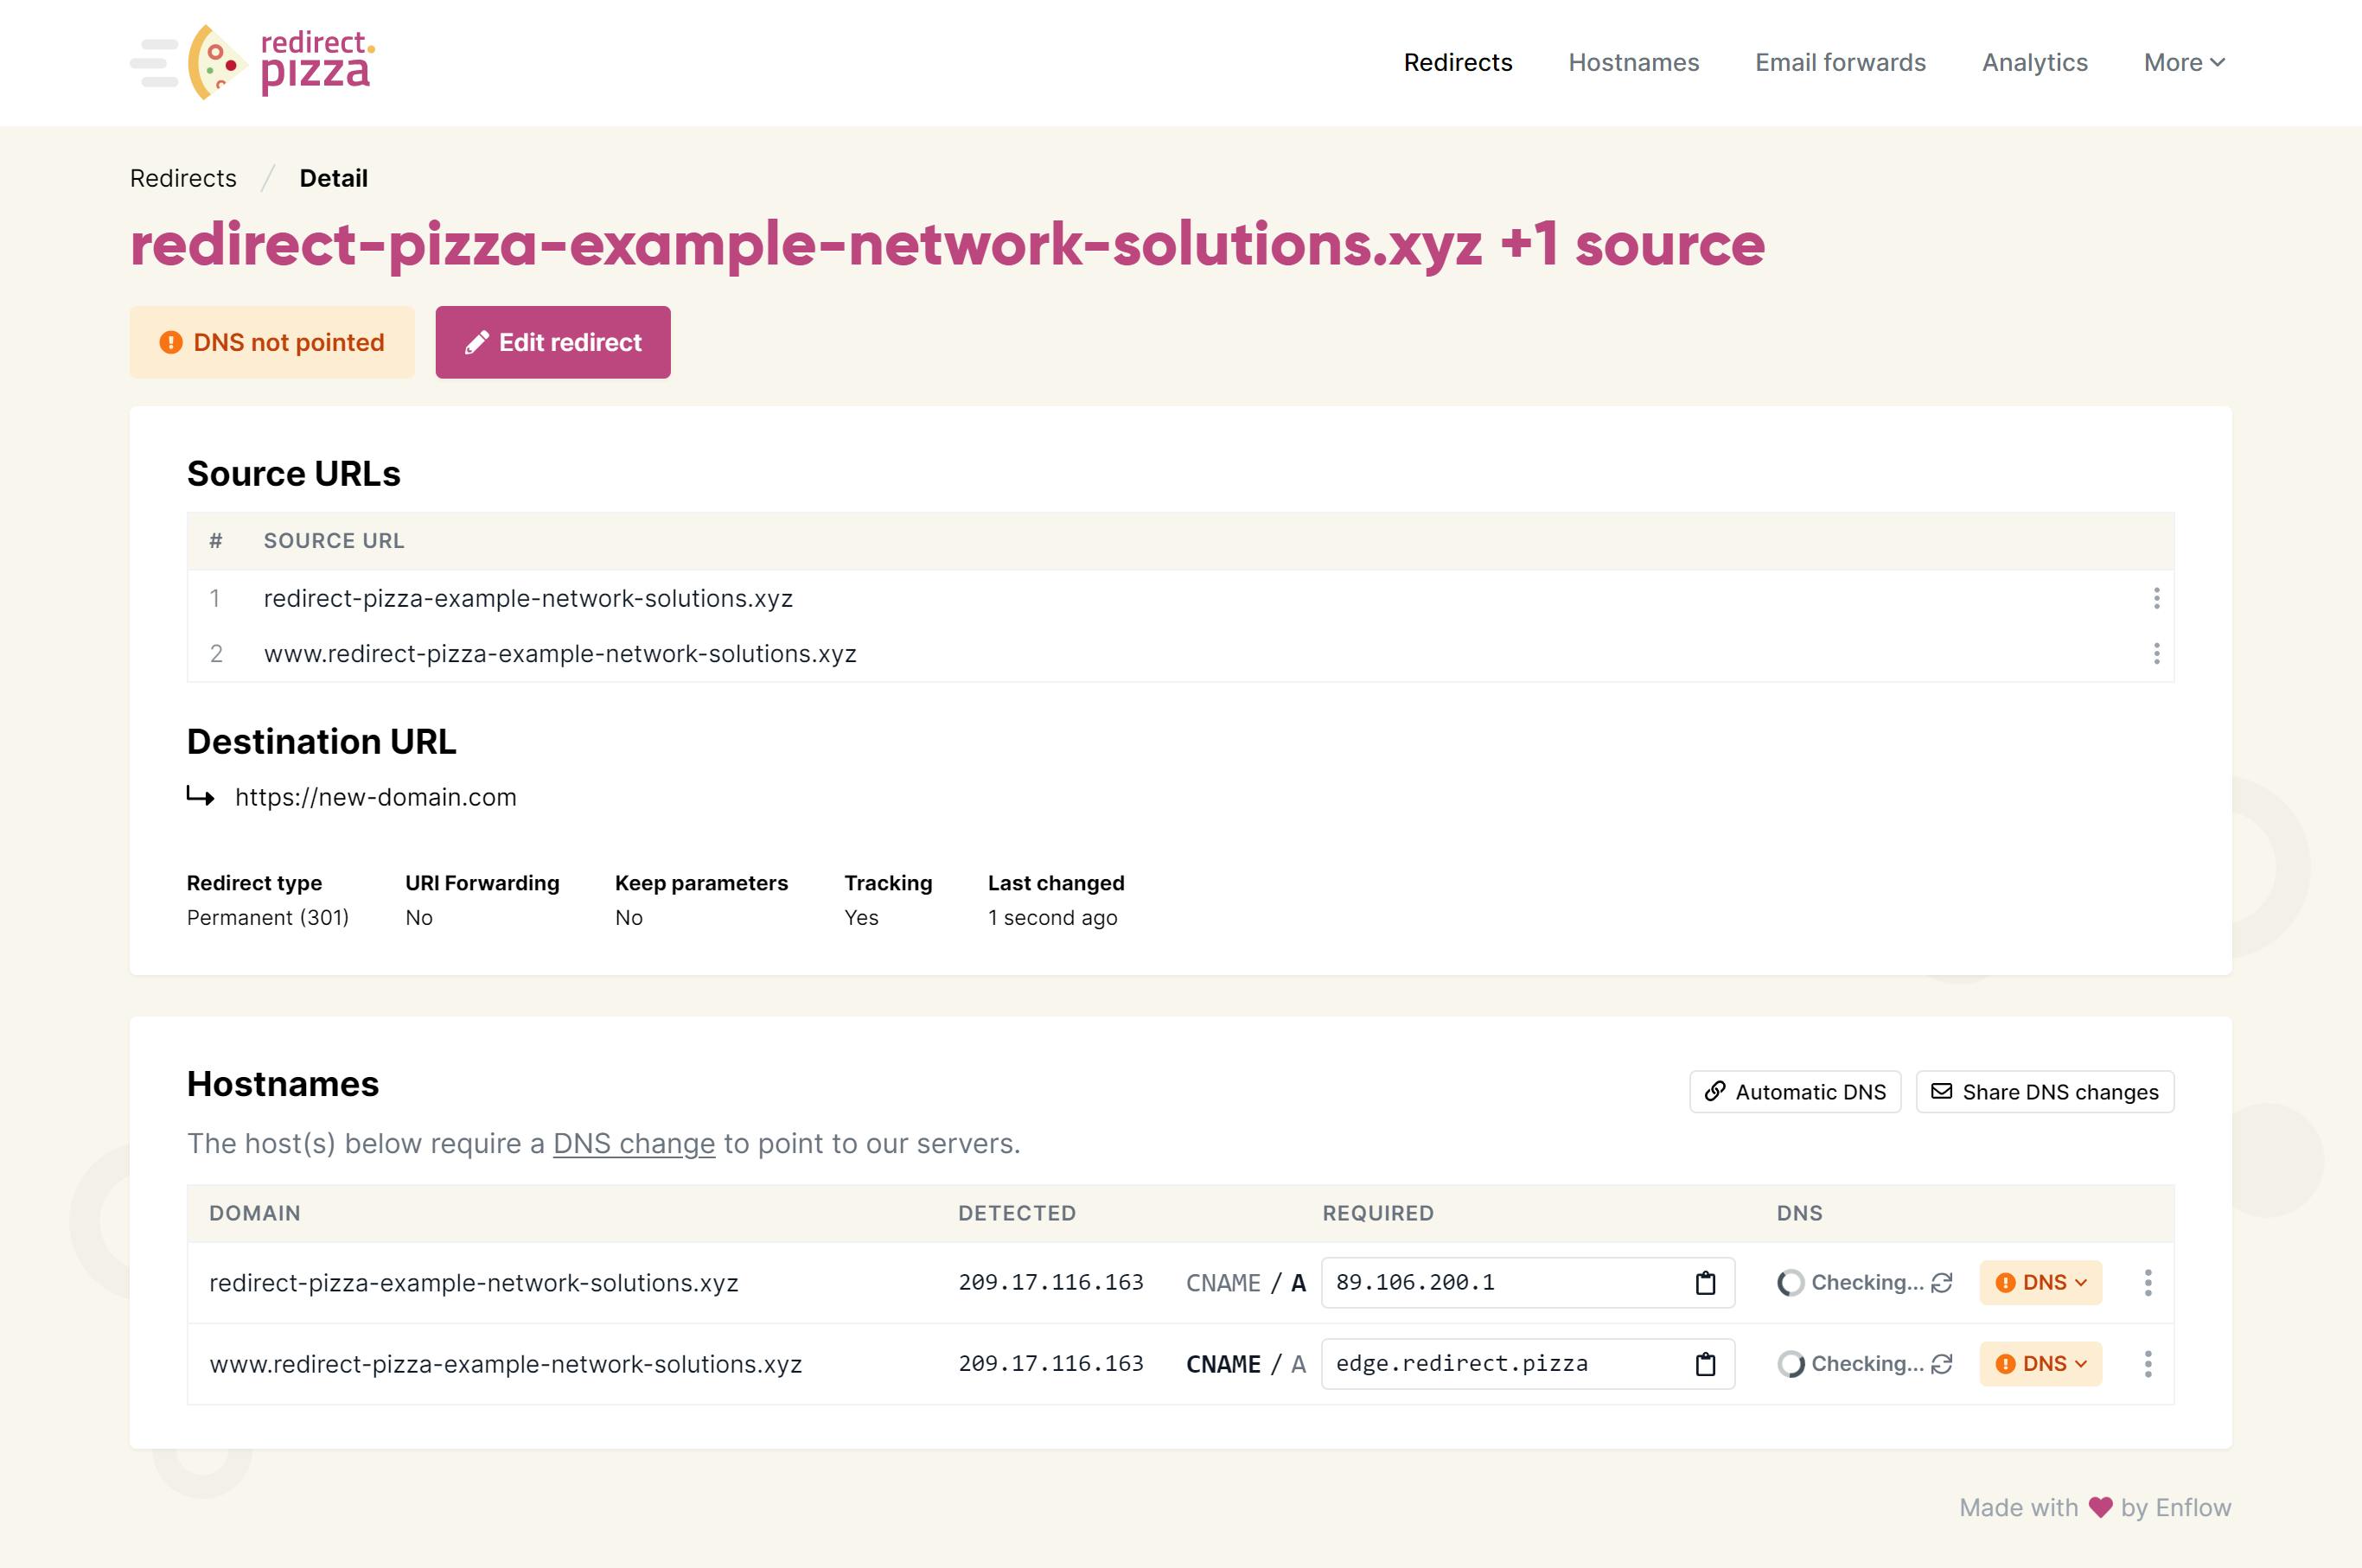This screenshot has width=2362, height=1568.
Task: Copy the edge.redirect.pizza required value
Action: [1705, 1364]
